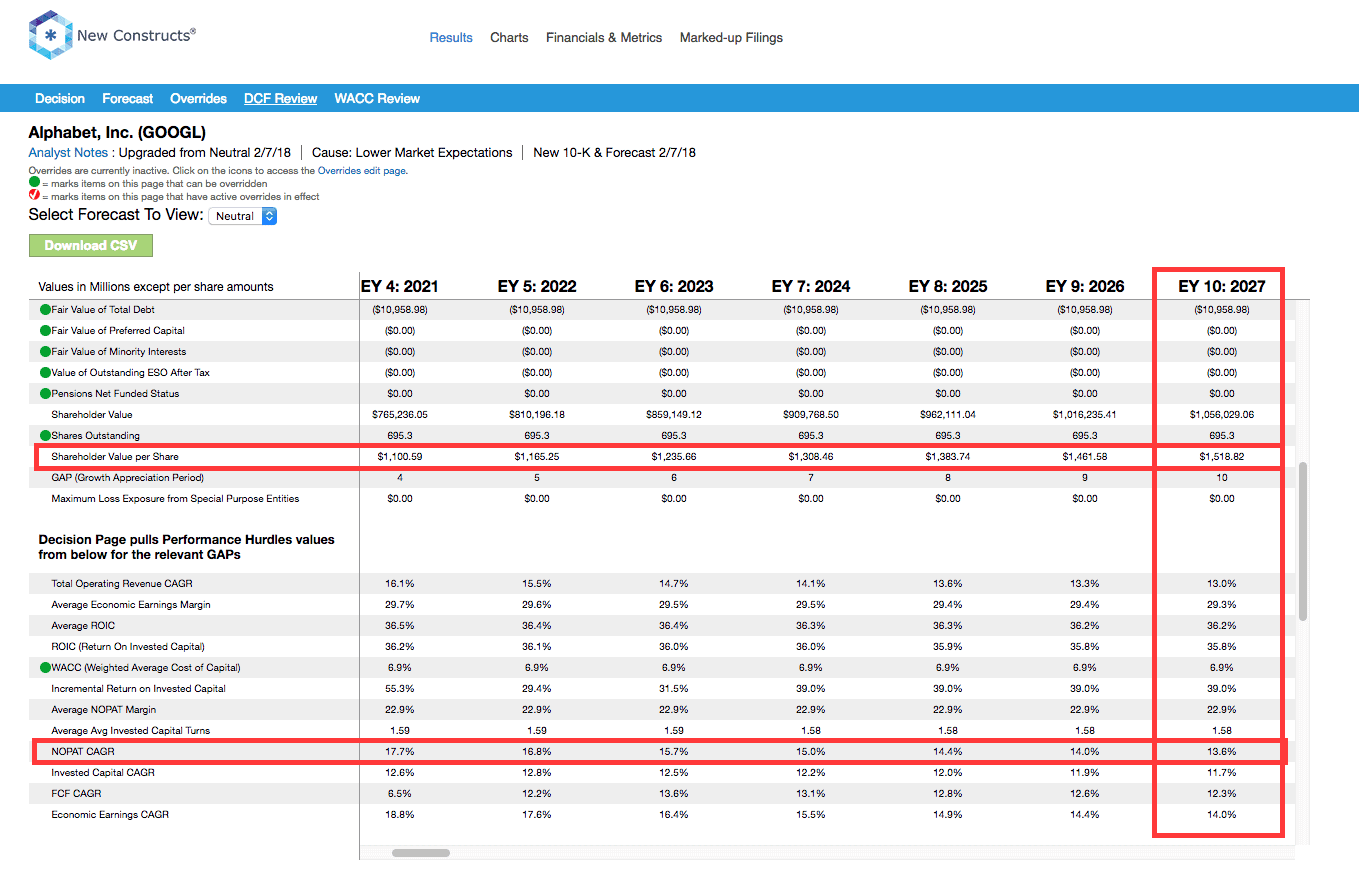Click the Alphabet, Inc. (GOOGL) heading
This screenshot has width=1359, height=884.
pyautogui.click(x=117, y=132)
